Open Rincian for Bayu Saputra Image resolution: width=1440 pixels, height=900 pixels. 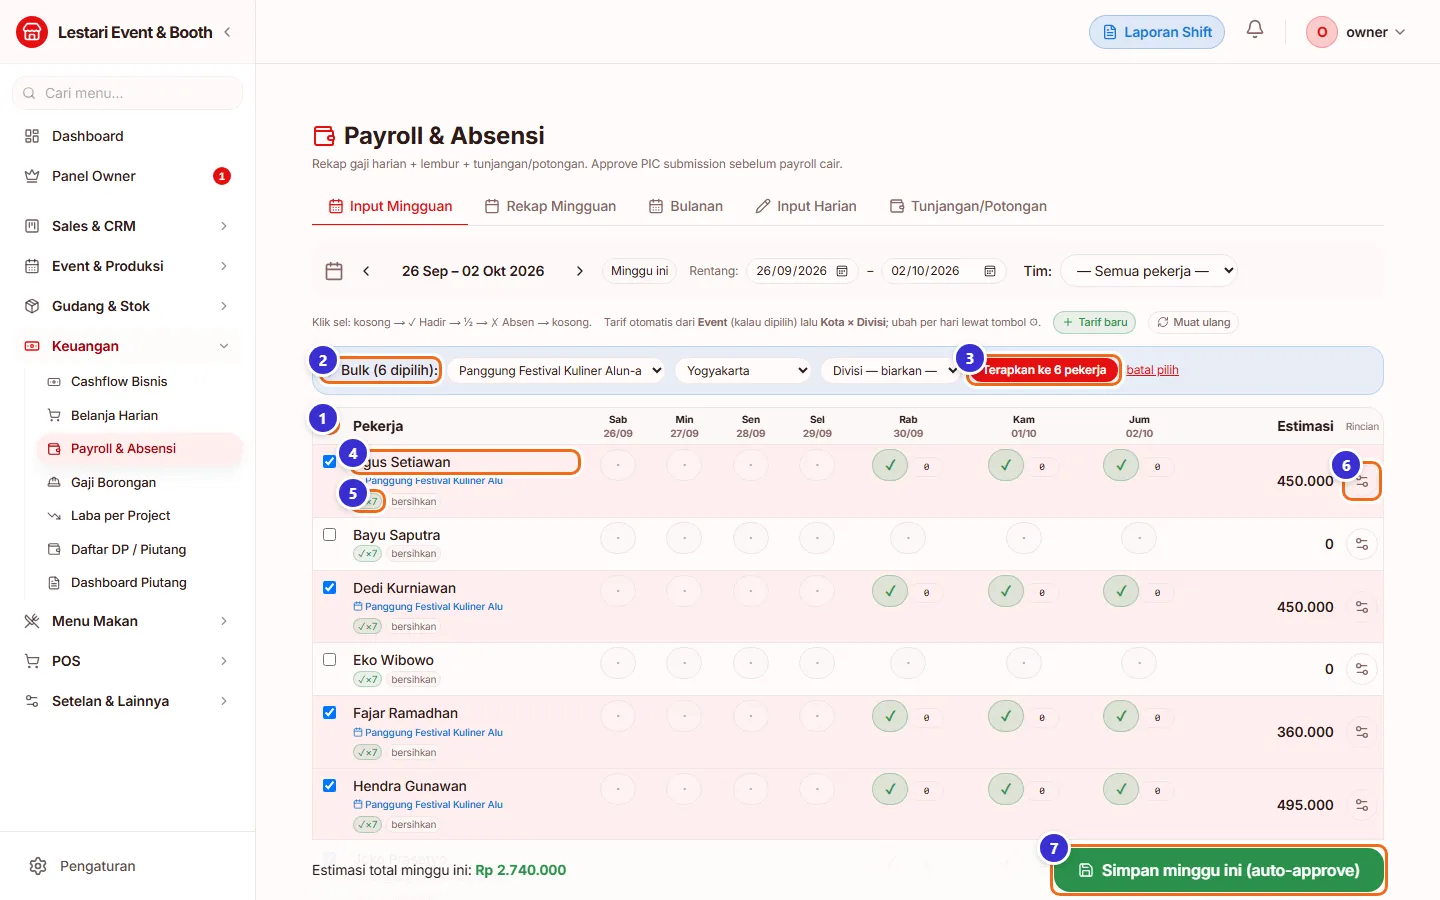tap(1362, 544)
